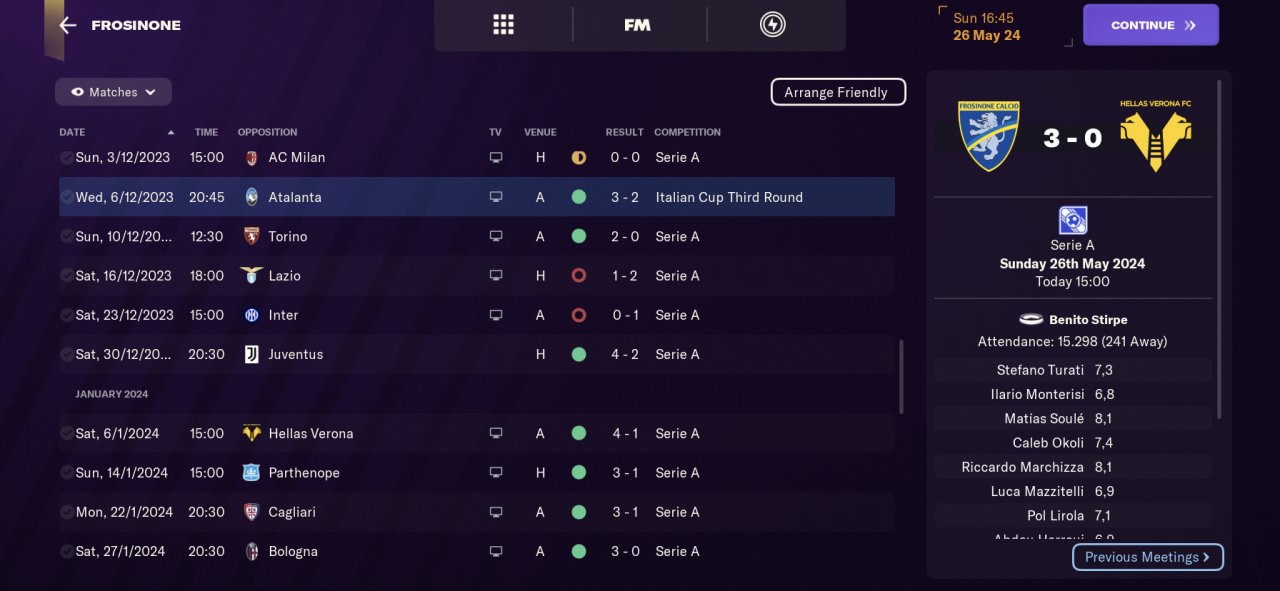Sort fixtures by the Date column arrow
Screen dimensions: 1280x591
pos(170,132)
